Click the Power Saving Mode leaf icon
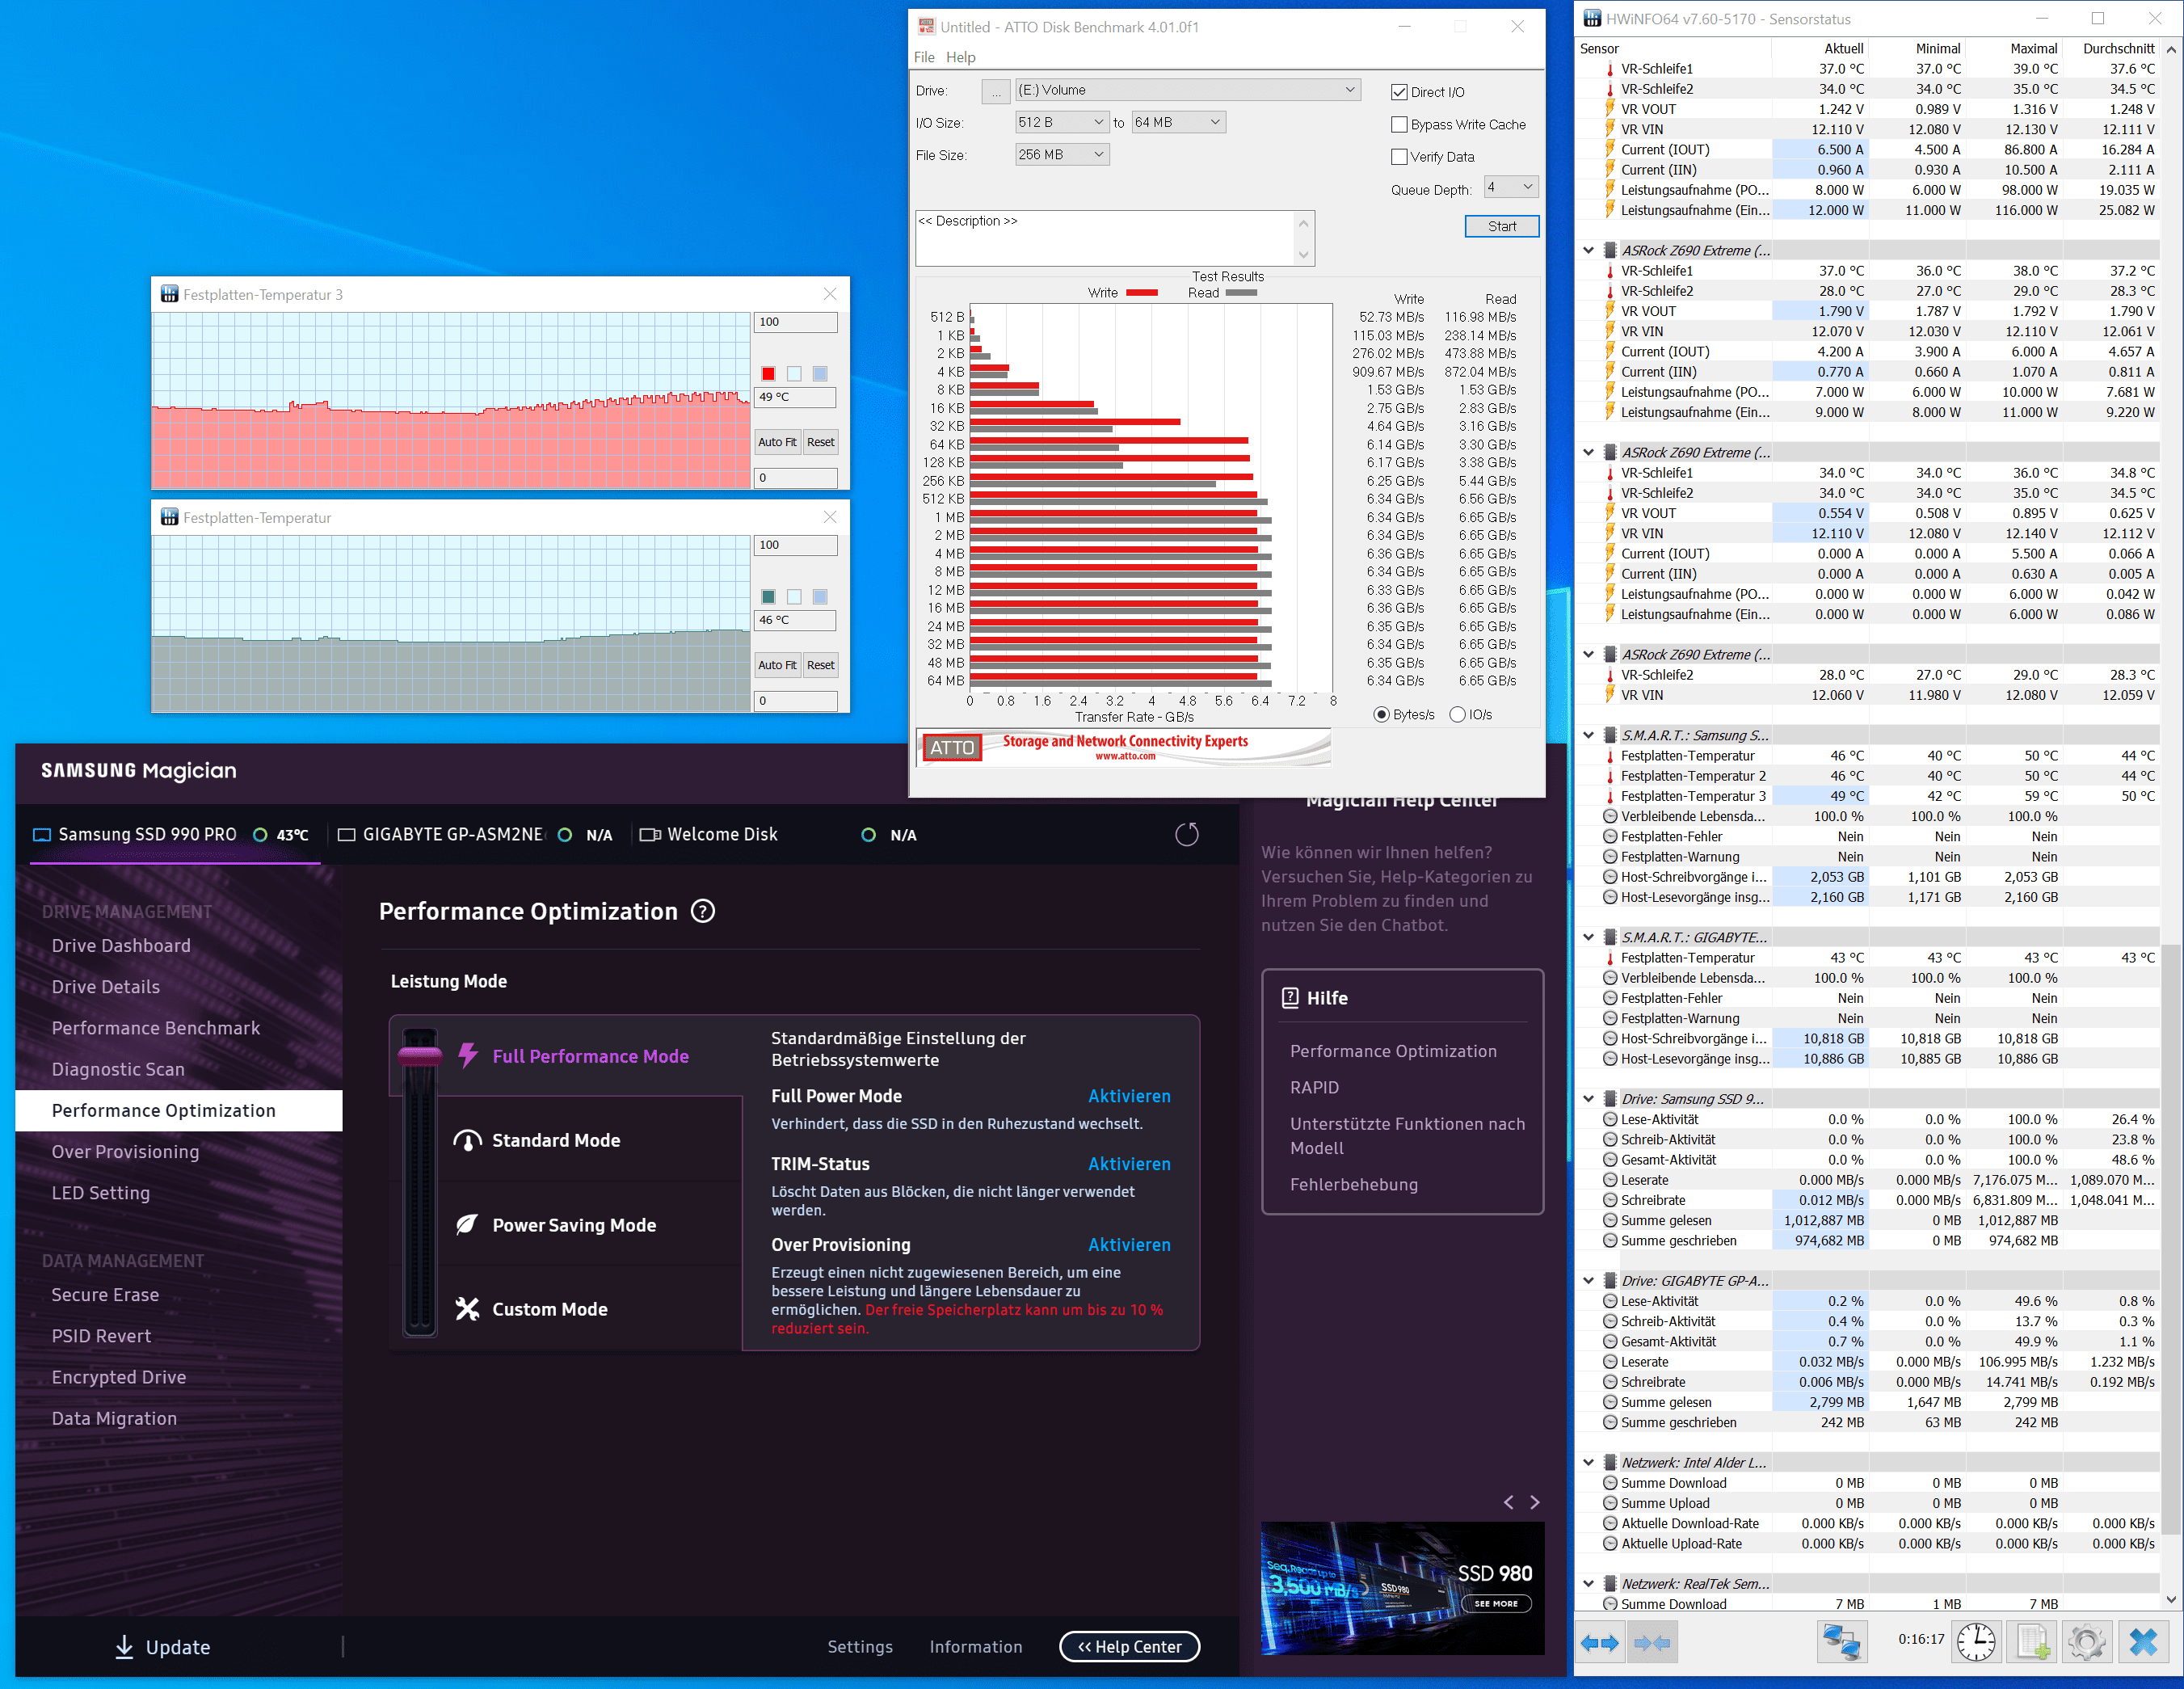 (467, 1225)
